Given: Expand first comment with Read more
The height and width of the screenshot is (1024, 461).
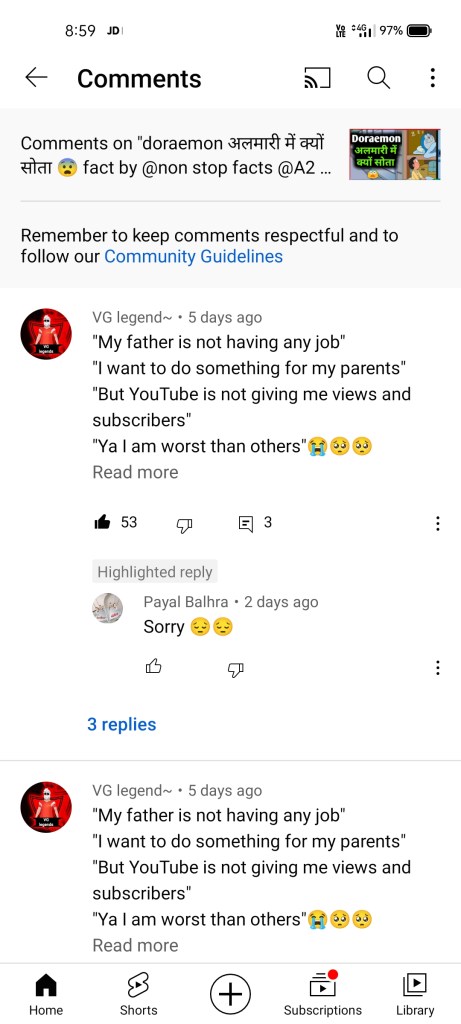Looking at the screenshot, I should tap(135, 472).
